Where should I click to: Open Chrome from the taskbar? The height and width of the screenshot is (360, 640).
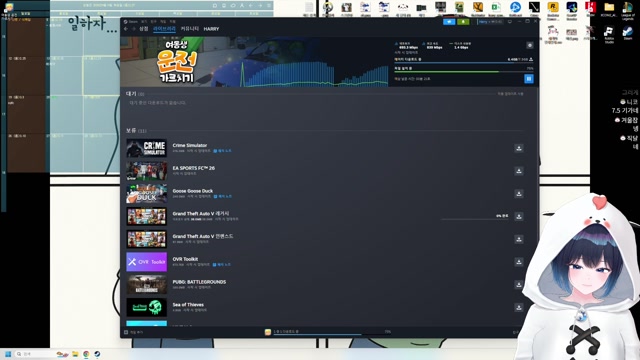[x=86, y=354]
